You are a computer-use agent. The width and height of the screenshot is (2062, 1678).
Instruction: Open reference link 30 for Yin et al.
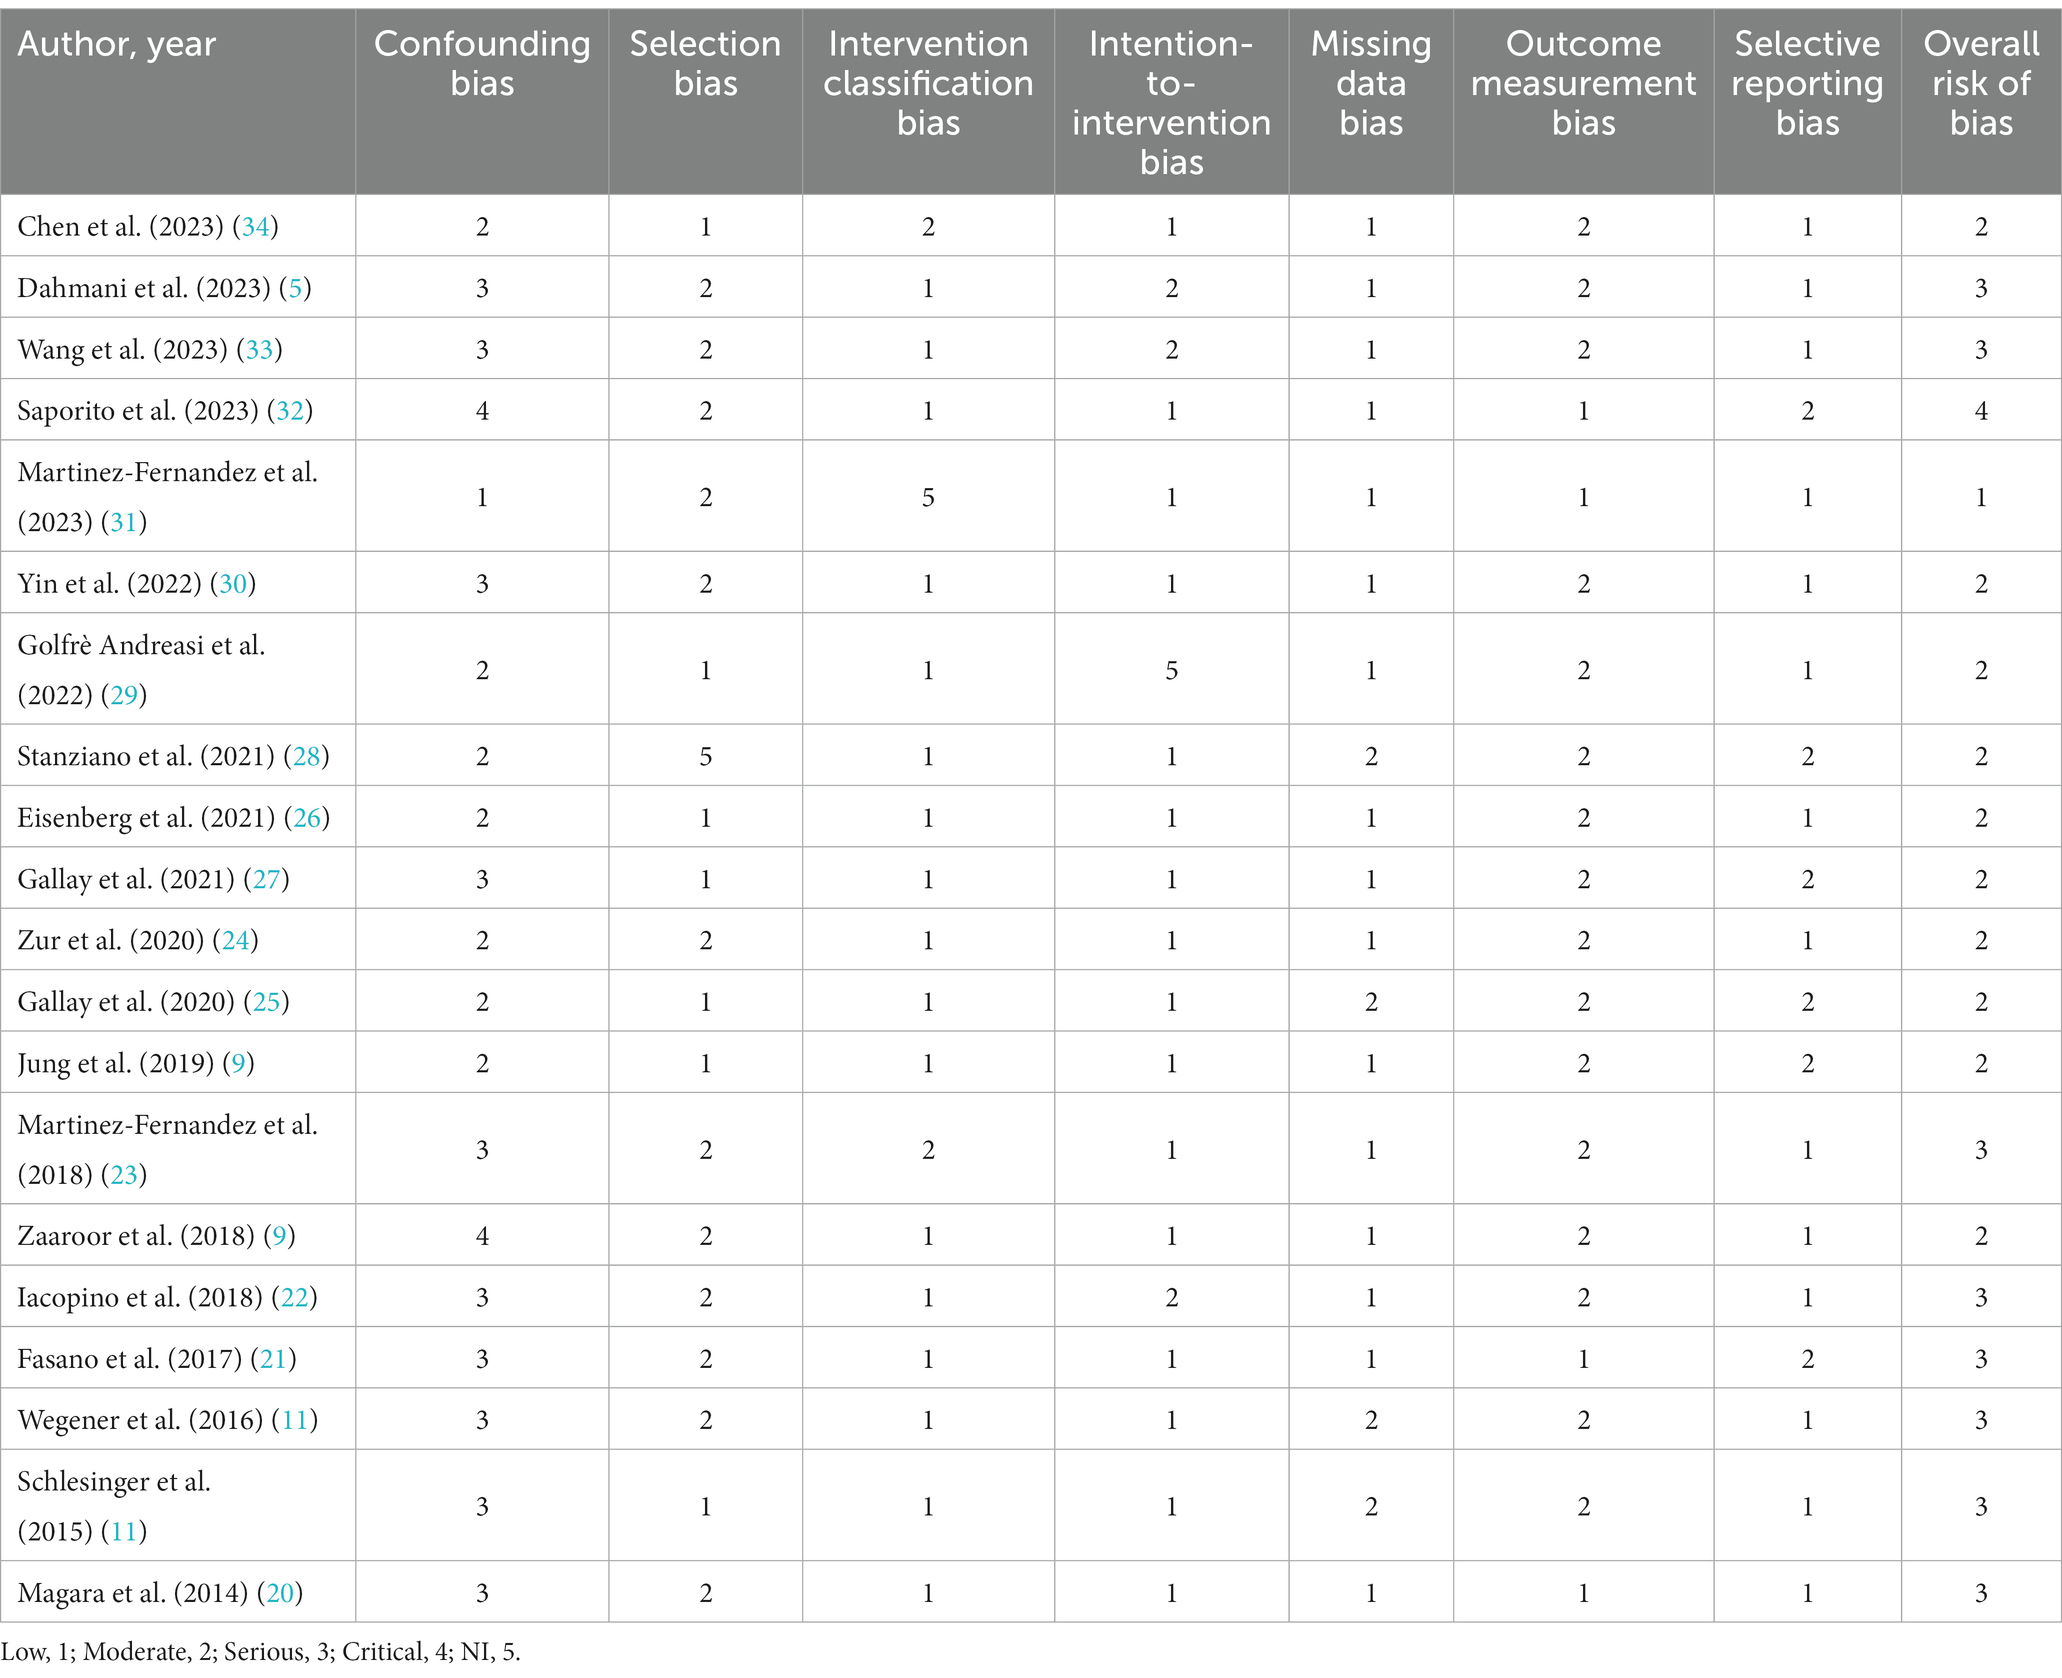(233, 583)
